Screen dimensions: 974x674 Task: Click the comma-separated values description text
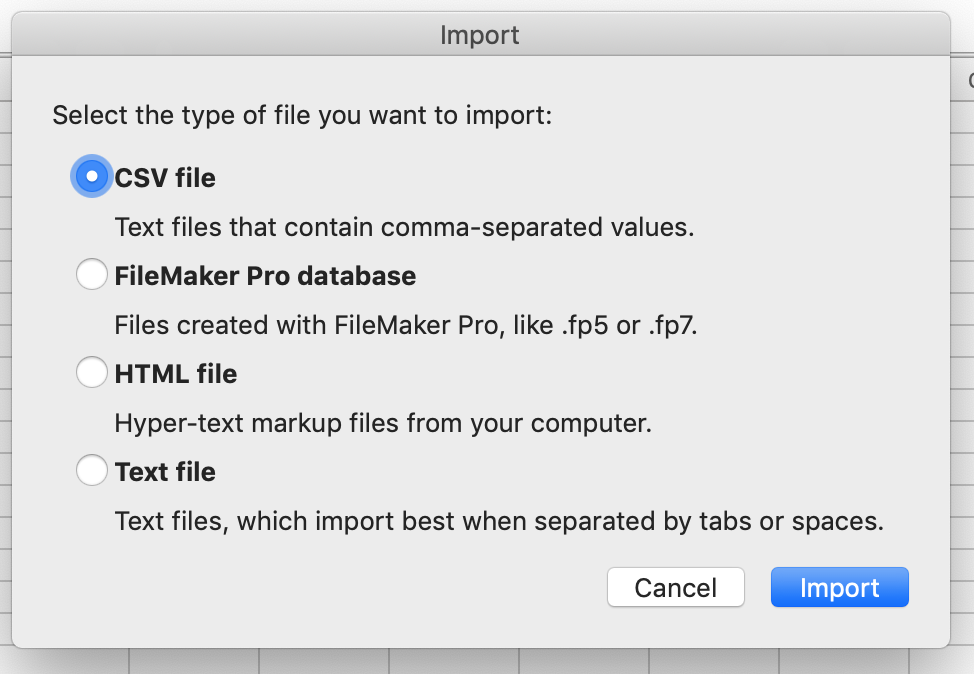404,227
